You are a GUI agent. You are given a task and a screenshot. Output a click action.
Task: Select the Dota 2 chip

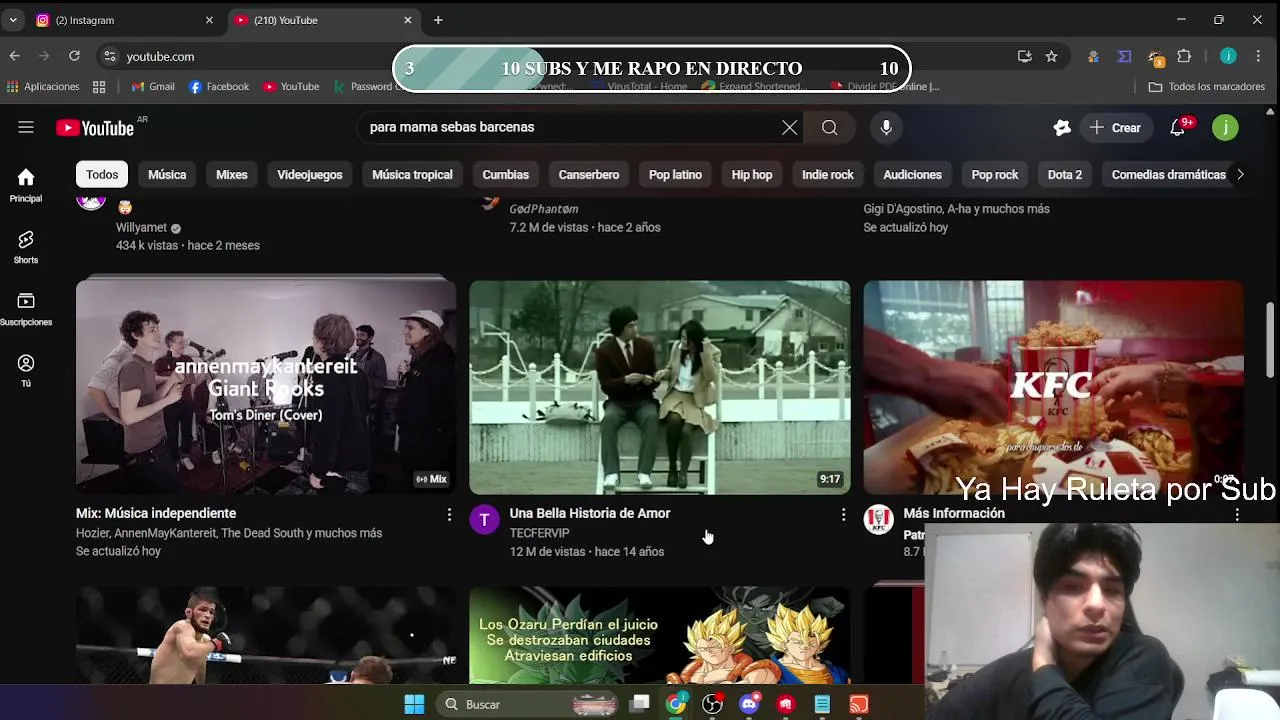1065,174
